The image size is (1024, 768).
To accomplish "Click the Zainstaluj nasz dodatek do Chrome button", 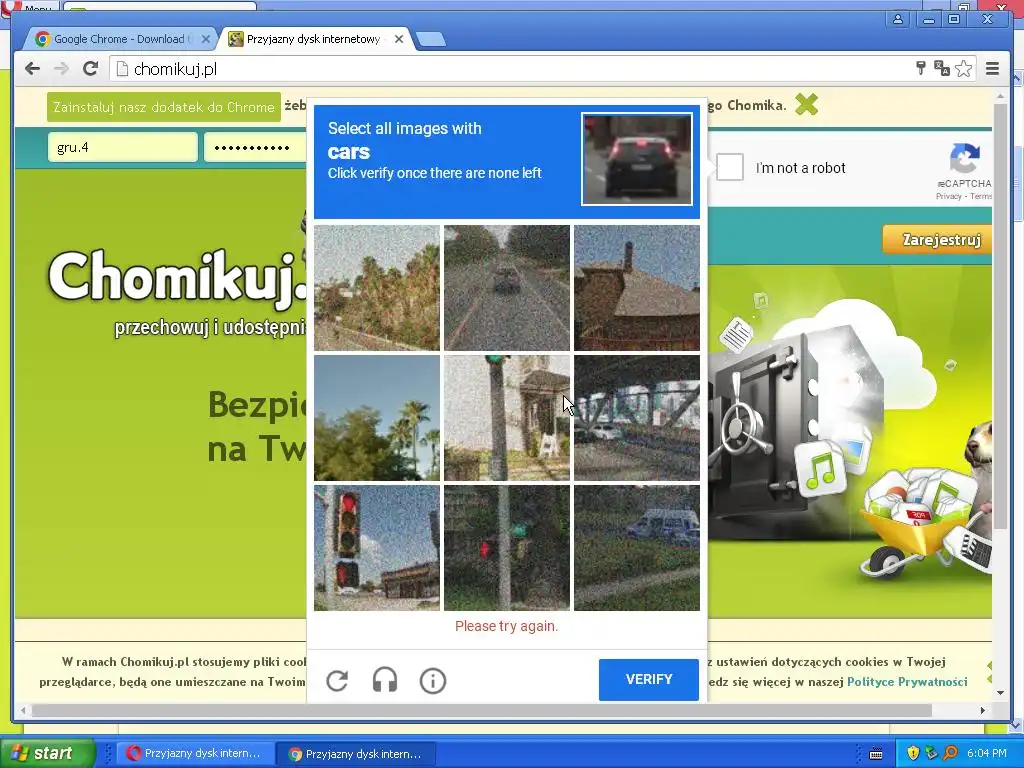I will (164, 107).
